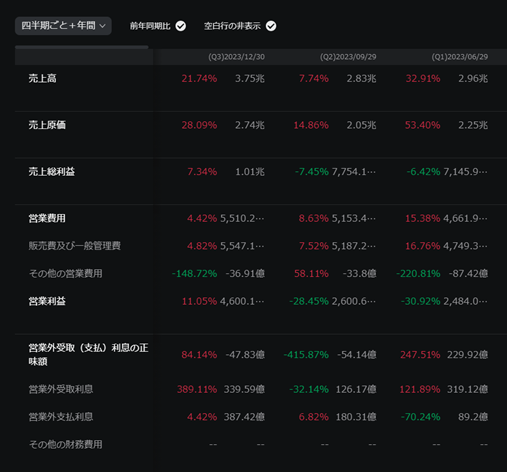Image resolution: width=507 pixels, height=472 pixels.
Task: Click the 販売費及び一般管理費 sub-row
Action: click(x=74, y=246)
